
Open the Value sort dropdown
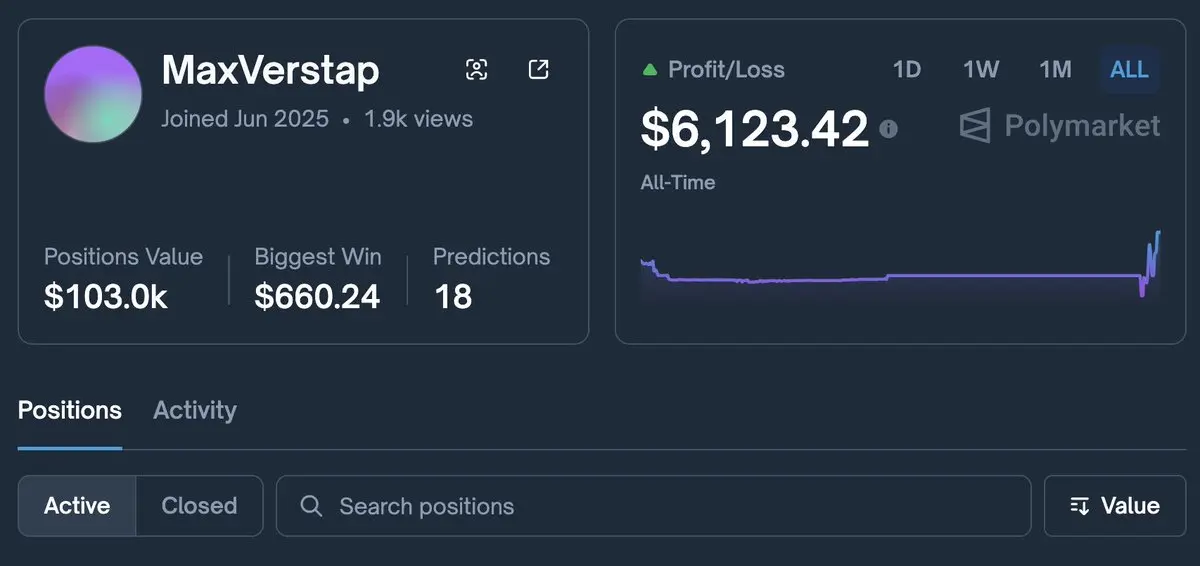[1116, 506]
